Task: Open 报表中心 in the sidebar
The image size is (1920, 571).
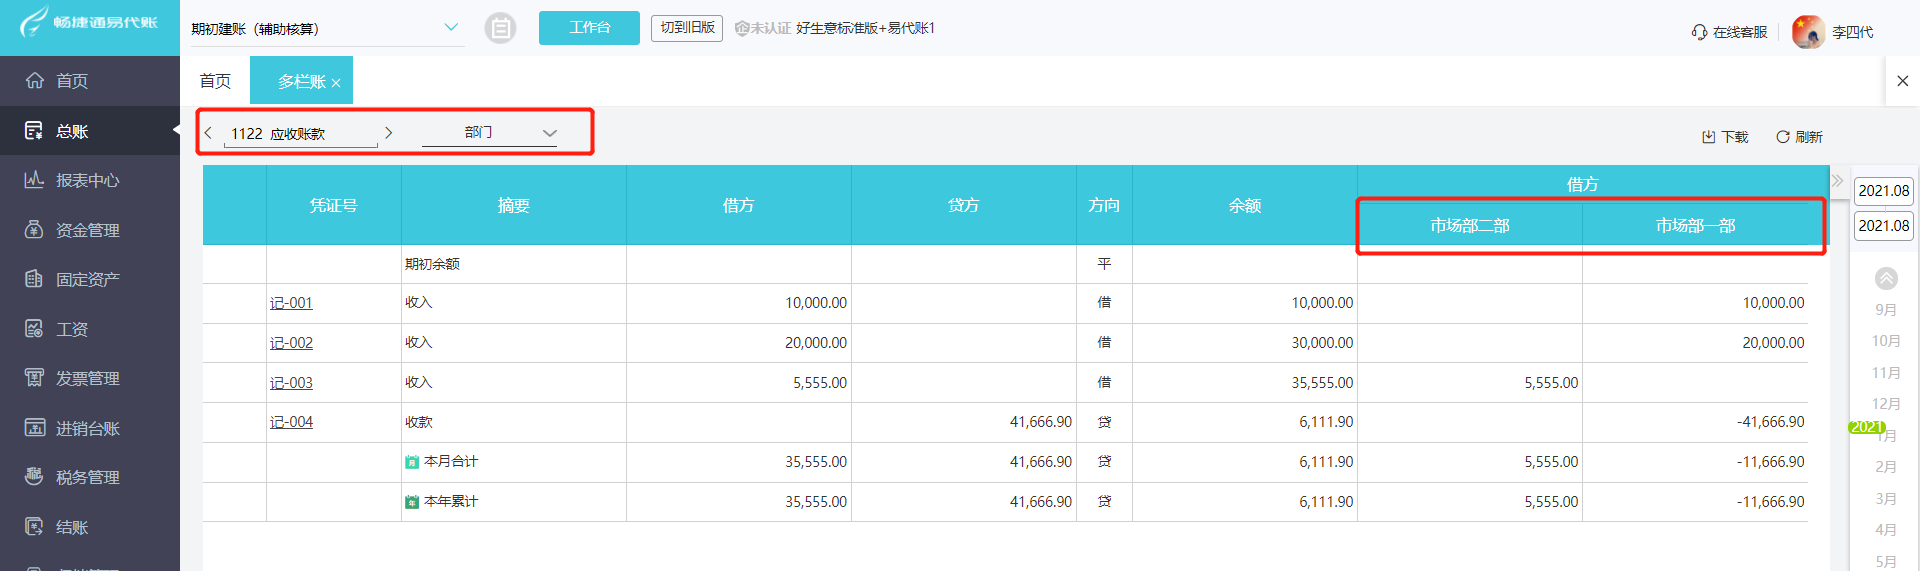Action: 88,180
